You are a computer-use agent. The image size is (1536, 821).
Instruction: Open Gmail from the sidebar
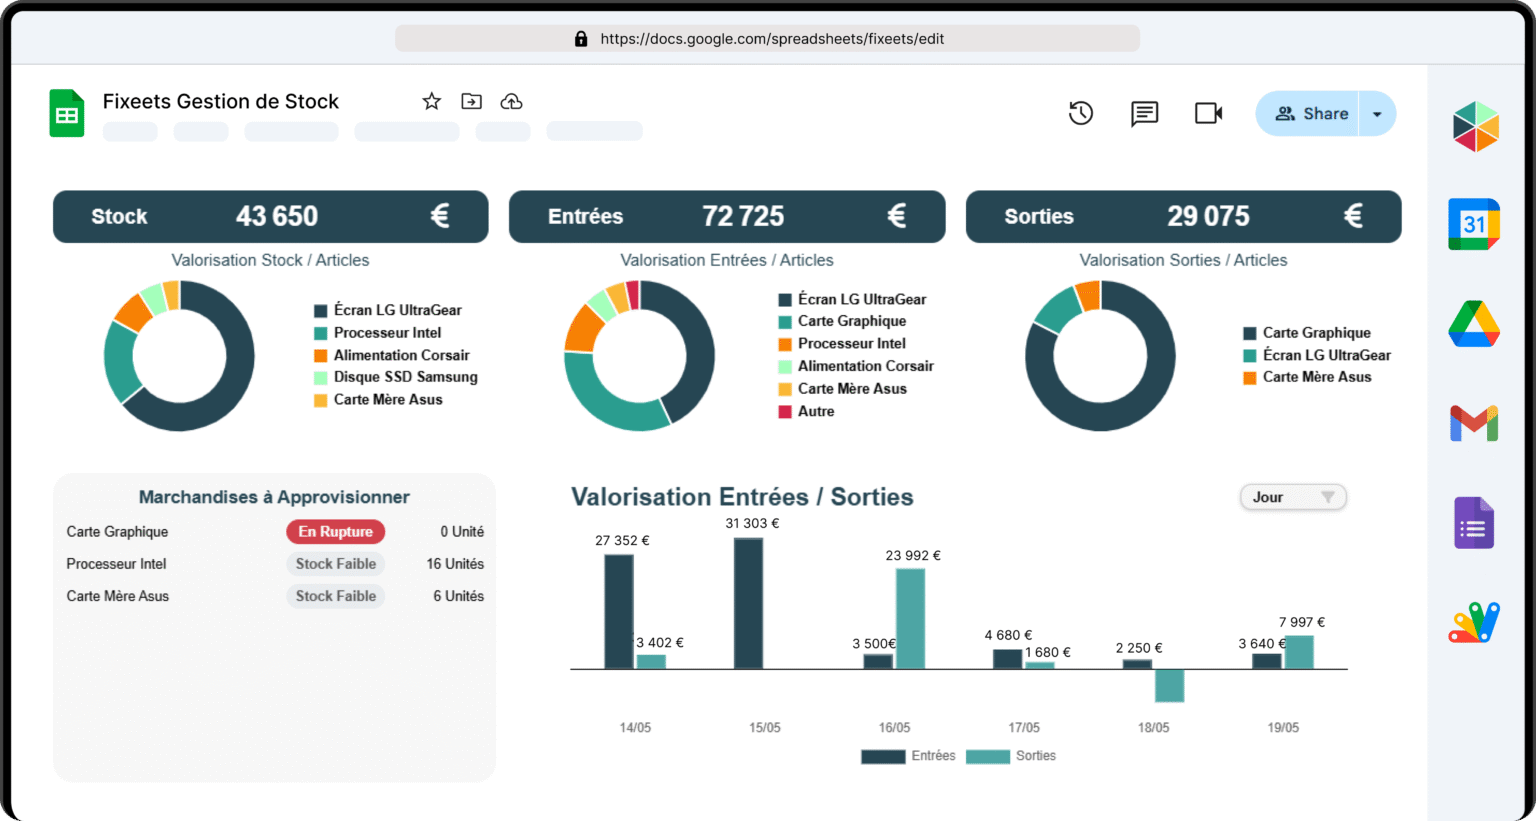click(1474, 424)
